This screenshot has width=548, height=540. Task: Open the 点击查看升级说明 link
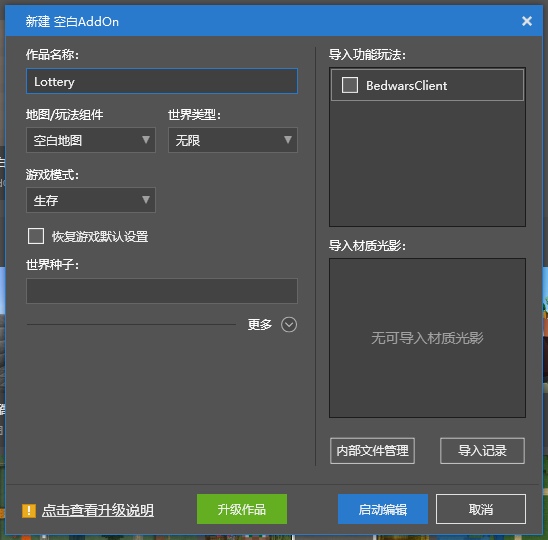pyautogui.click(x=98, y=511)
